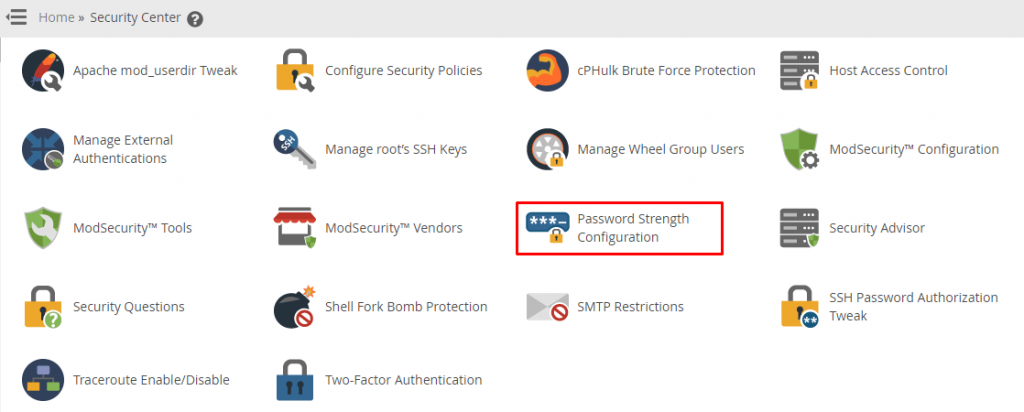Screen dimensions: 1024x412
Task: Open the Security Questions padlock icon
Action: (x=43, y=307)
